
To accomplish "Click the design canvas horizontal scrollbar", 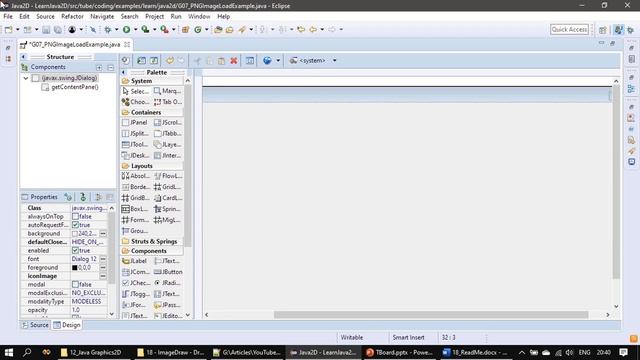I will pos(431,315).
